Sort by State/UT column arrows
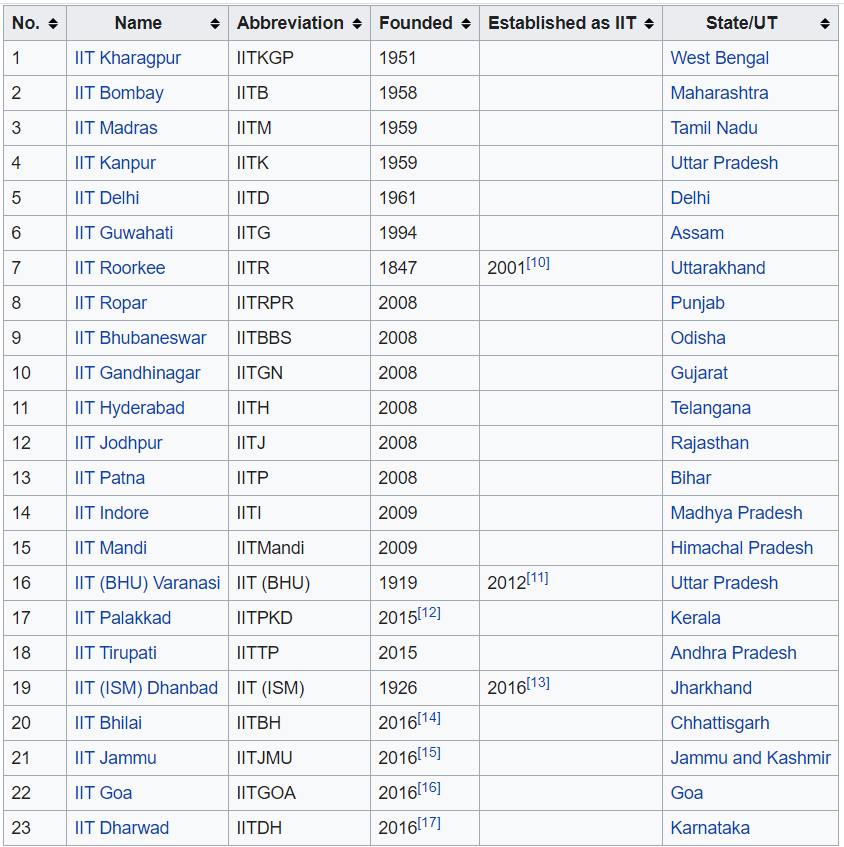The height and width of the screenshot is (847, 844). tap(825, 23)
